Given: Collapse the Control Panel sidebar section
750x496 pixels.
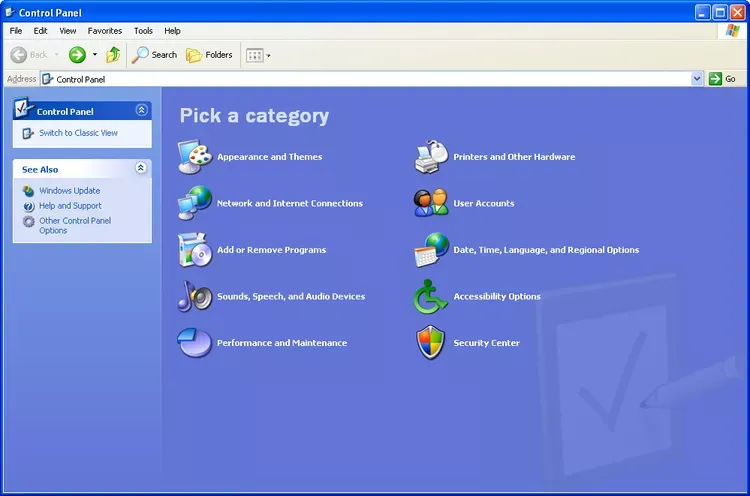Looking at the screenshot, I should tap(141, 111).
